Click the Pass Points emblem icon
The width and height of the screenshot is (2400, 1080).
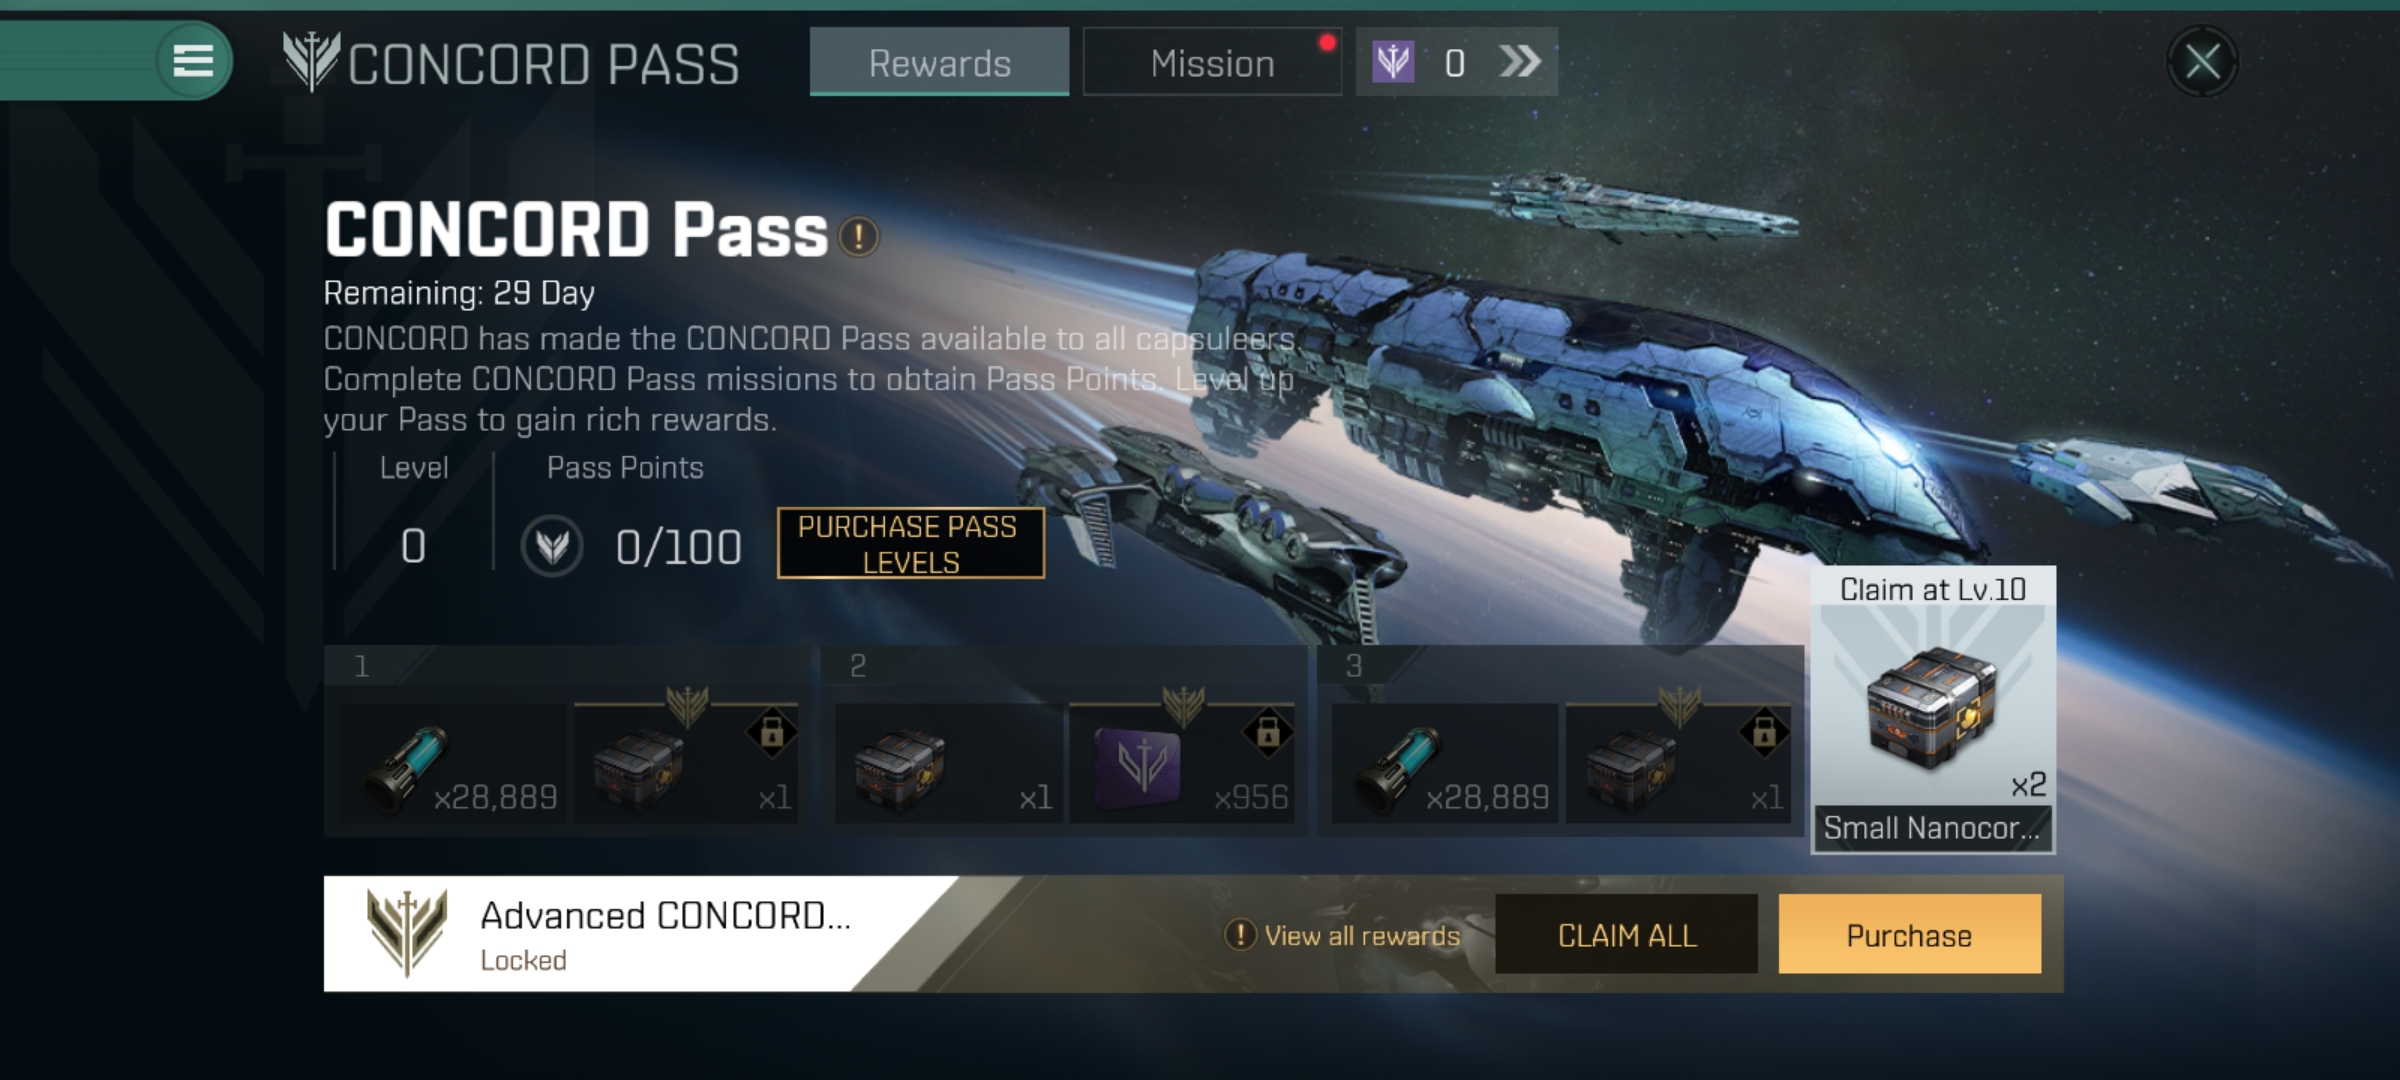(552, 546)
